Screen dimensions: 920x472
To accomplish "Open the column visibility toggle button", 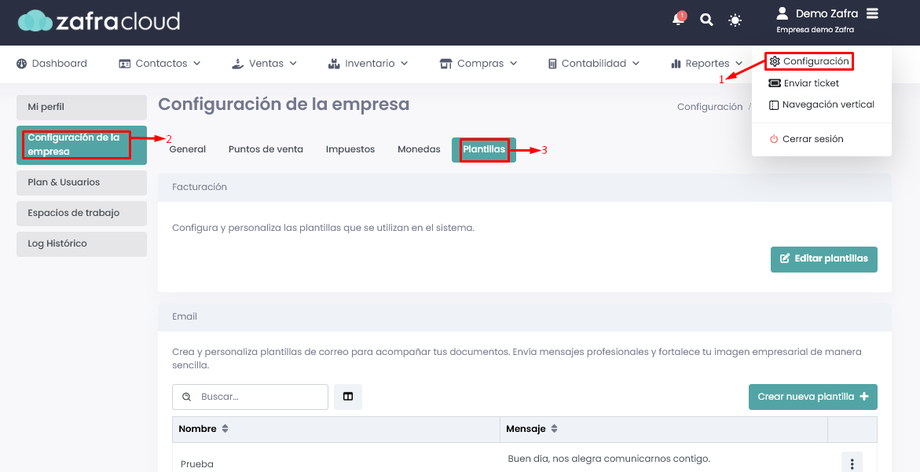I will point(348,397).
